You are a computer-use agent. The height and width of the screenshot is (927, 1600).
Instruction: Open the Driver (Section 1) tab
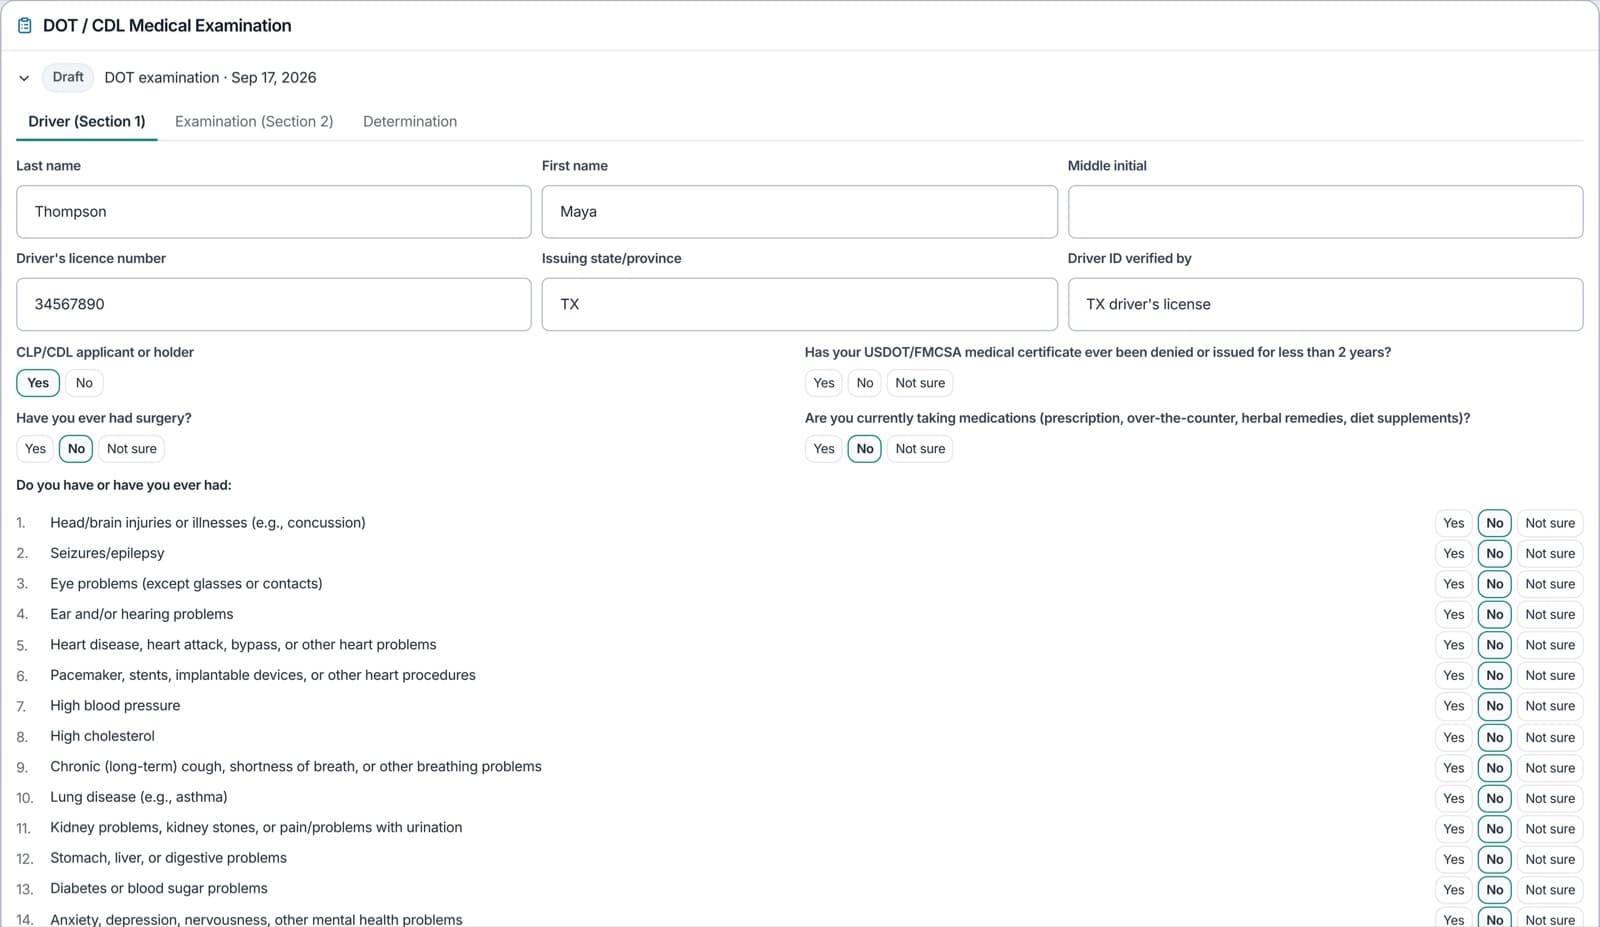[x=87, y=121]
